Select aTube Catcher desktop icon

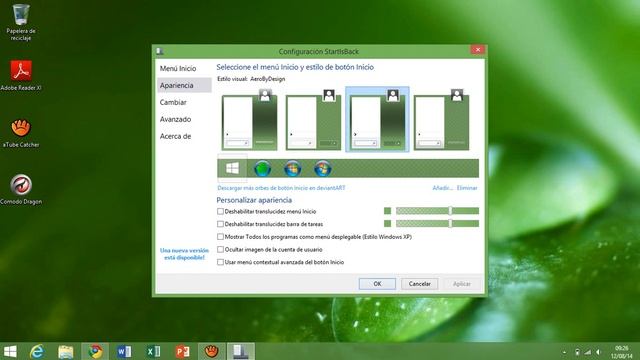pyautogui.click(x=21, y=133)
